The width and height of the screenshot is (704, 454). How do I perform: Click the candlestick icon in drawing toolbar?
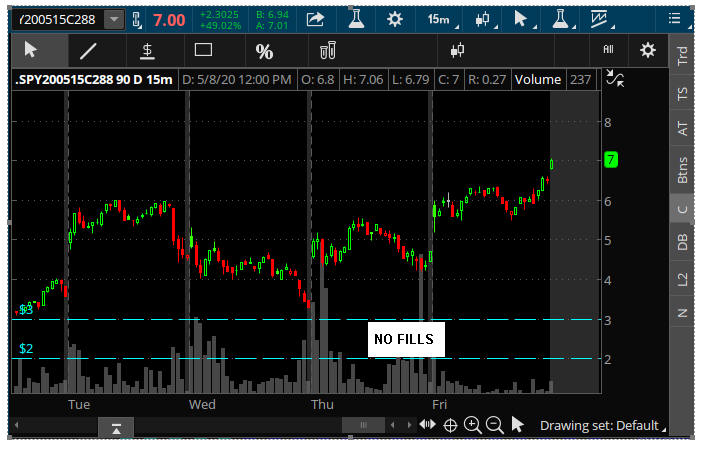click(457, 50)
